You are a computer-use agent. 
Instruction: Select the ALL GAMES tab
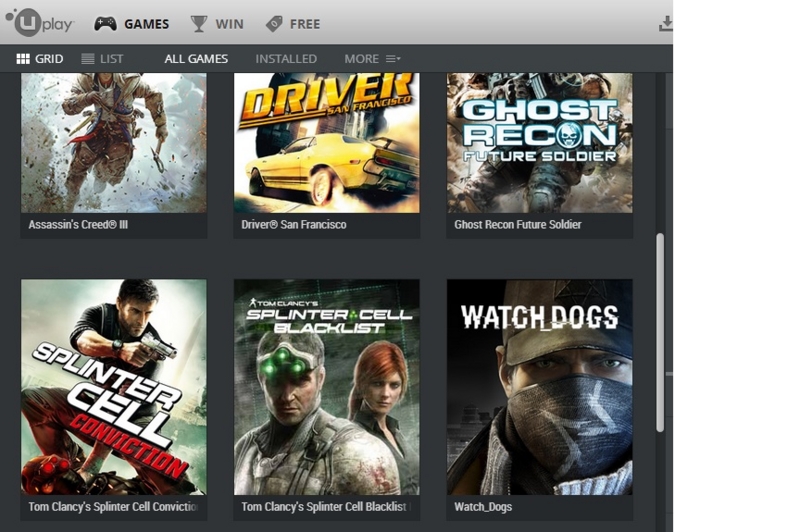pos(196,59)
